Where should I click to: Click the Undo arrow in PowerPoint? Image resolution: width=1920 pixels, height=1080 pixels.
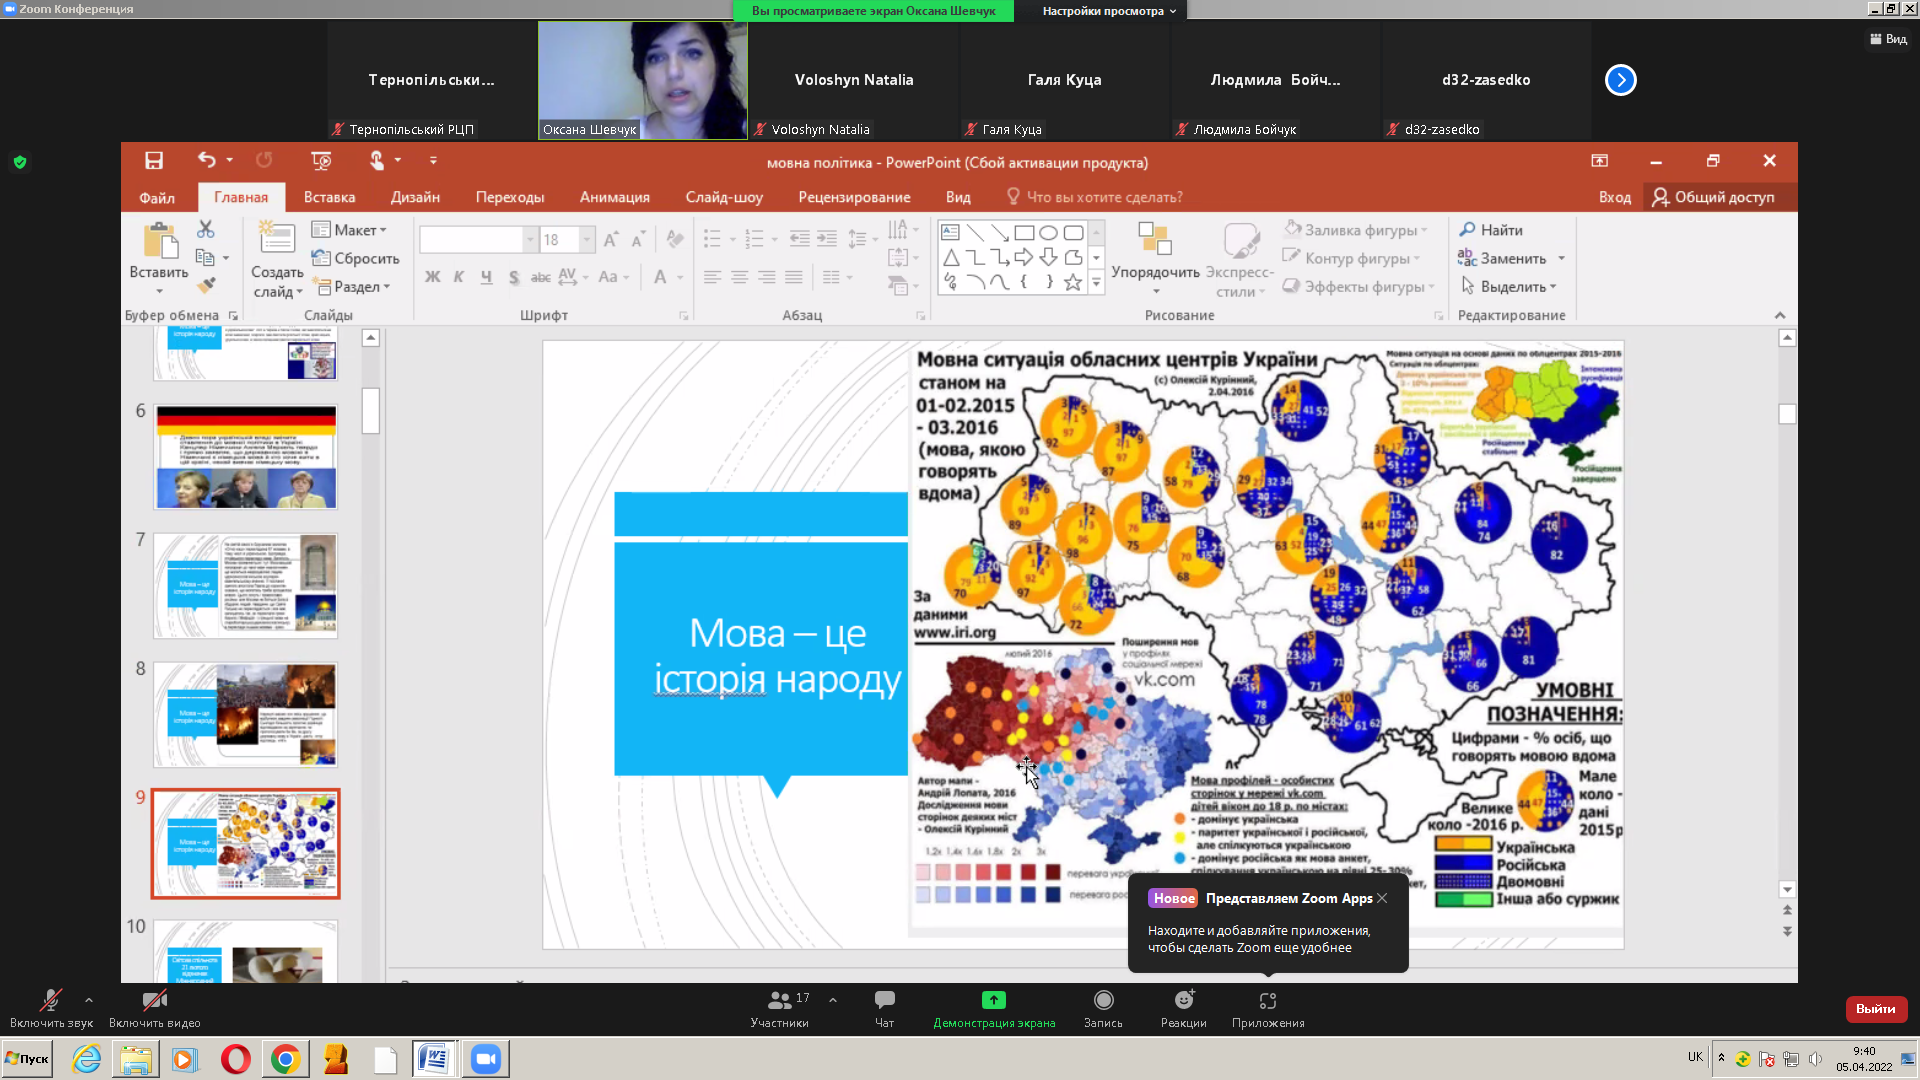pos(206,160)
